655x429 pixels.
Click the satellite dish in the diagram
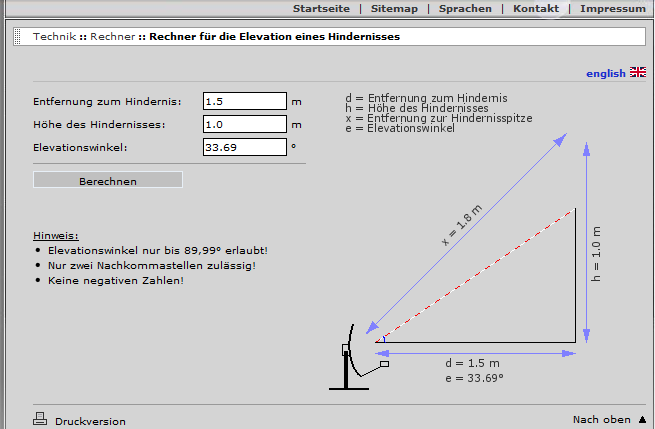point(350,357)
